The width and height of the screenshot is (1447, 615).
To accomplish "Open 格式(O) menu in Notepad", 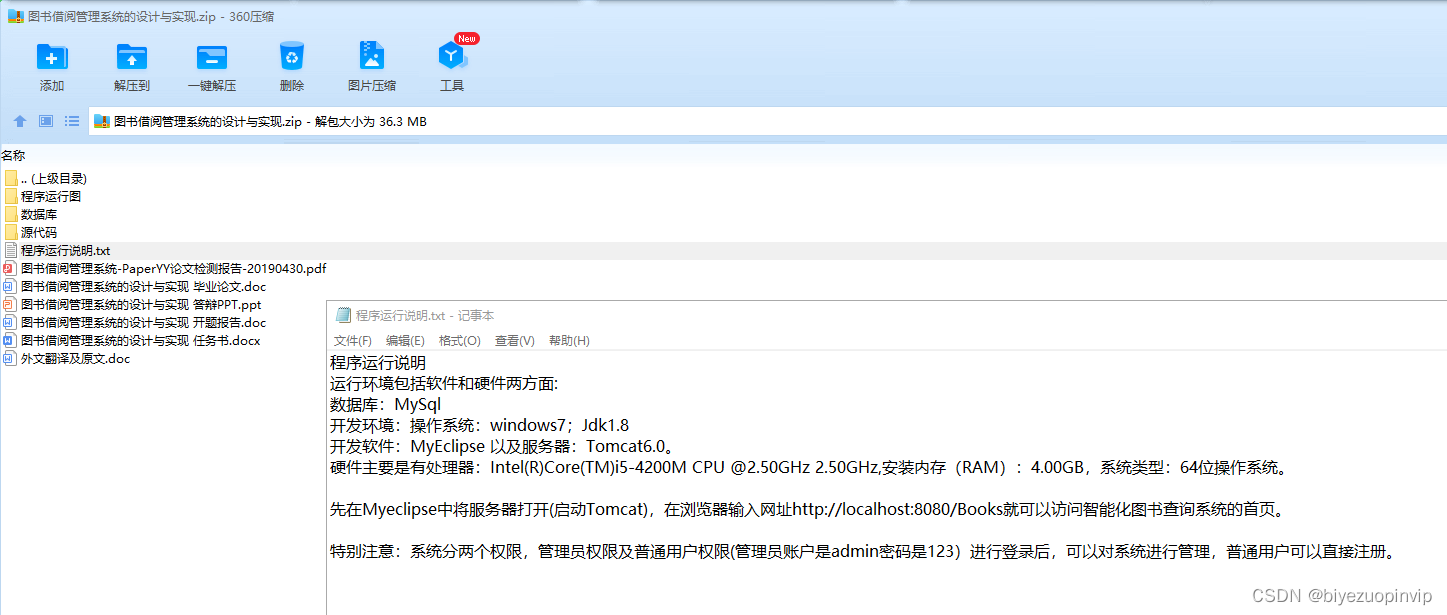I will 460,341.
